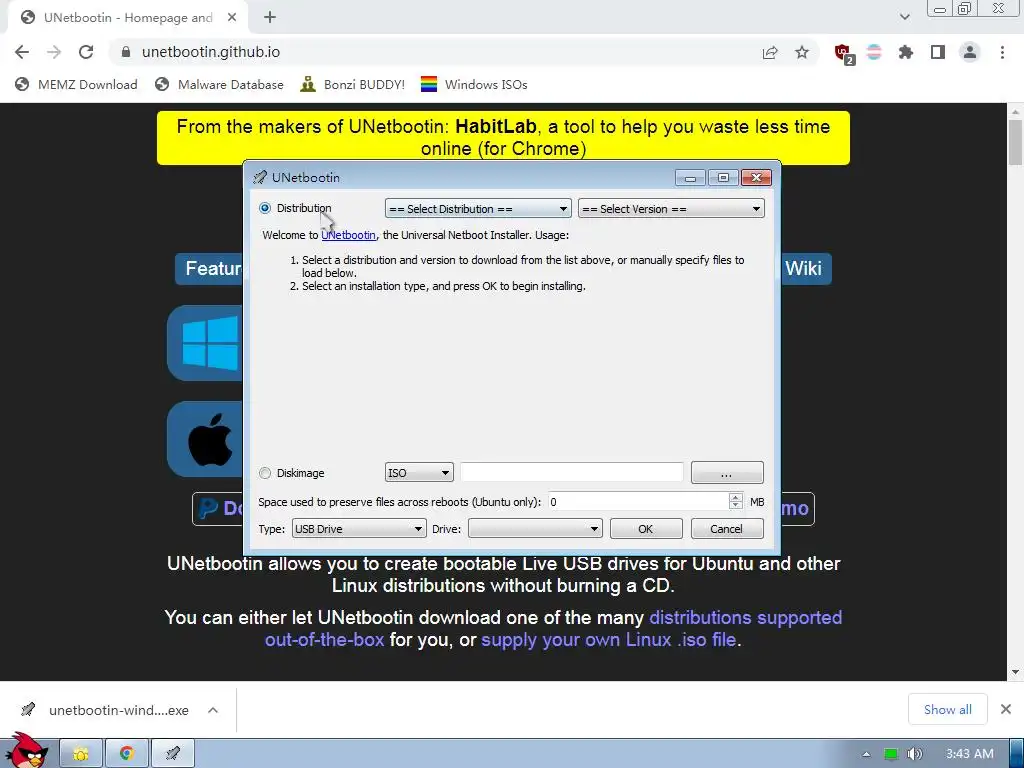Viewport: 1024px width, 768px height.
Task: Click the Angry Birds start button
Action: tap(26, 750)
